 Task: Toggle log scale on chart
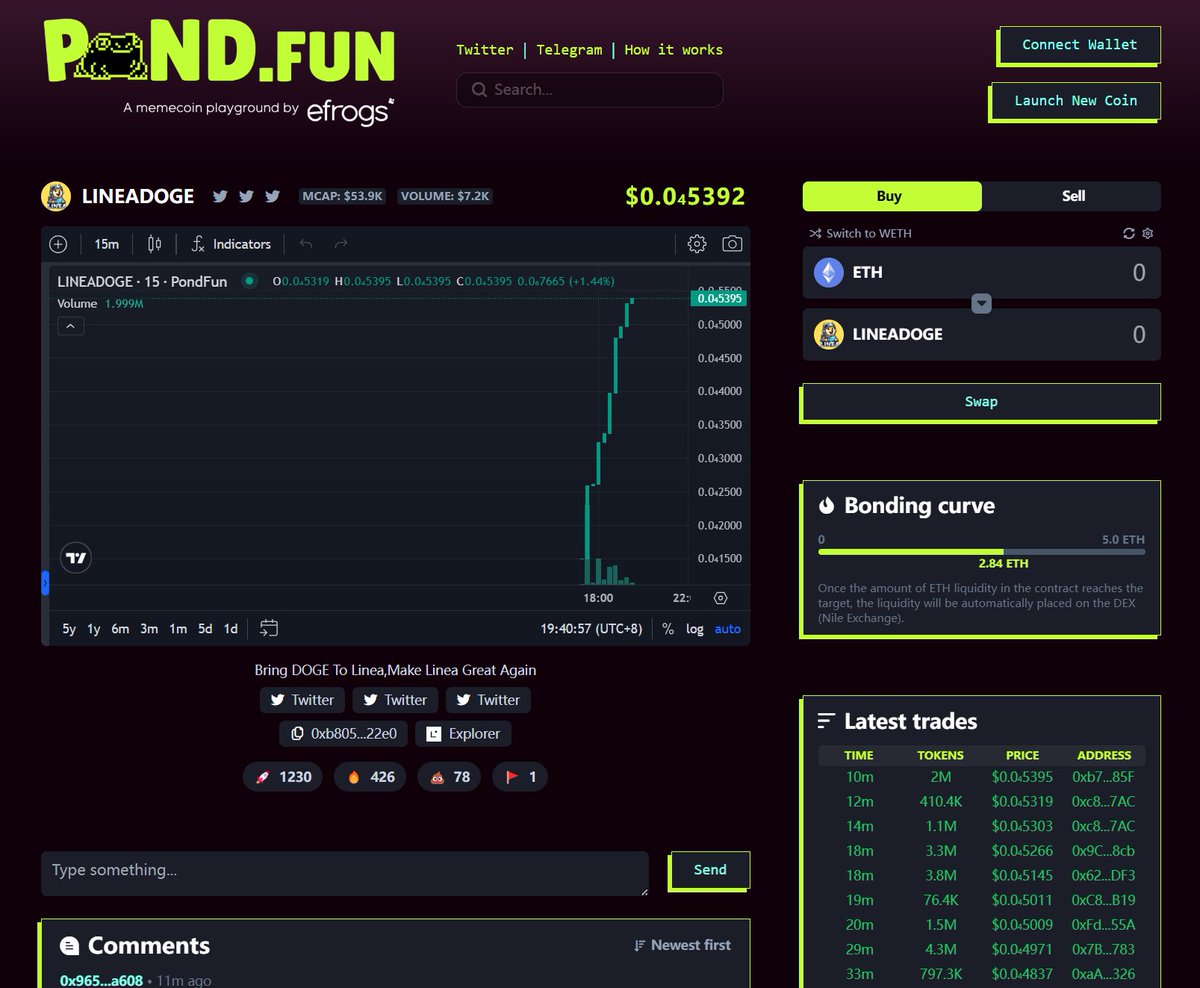coord(695,629)
